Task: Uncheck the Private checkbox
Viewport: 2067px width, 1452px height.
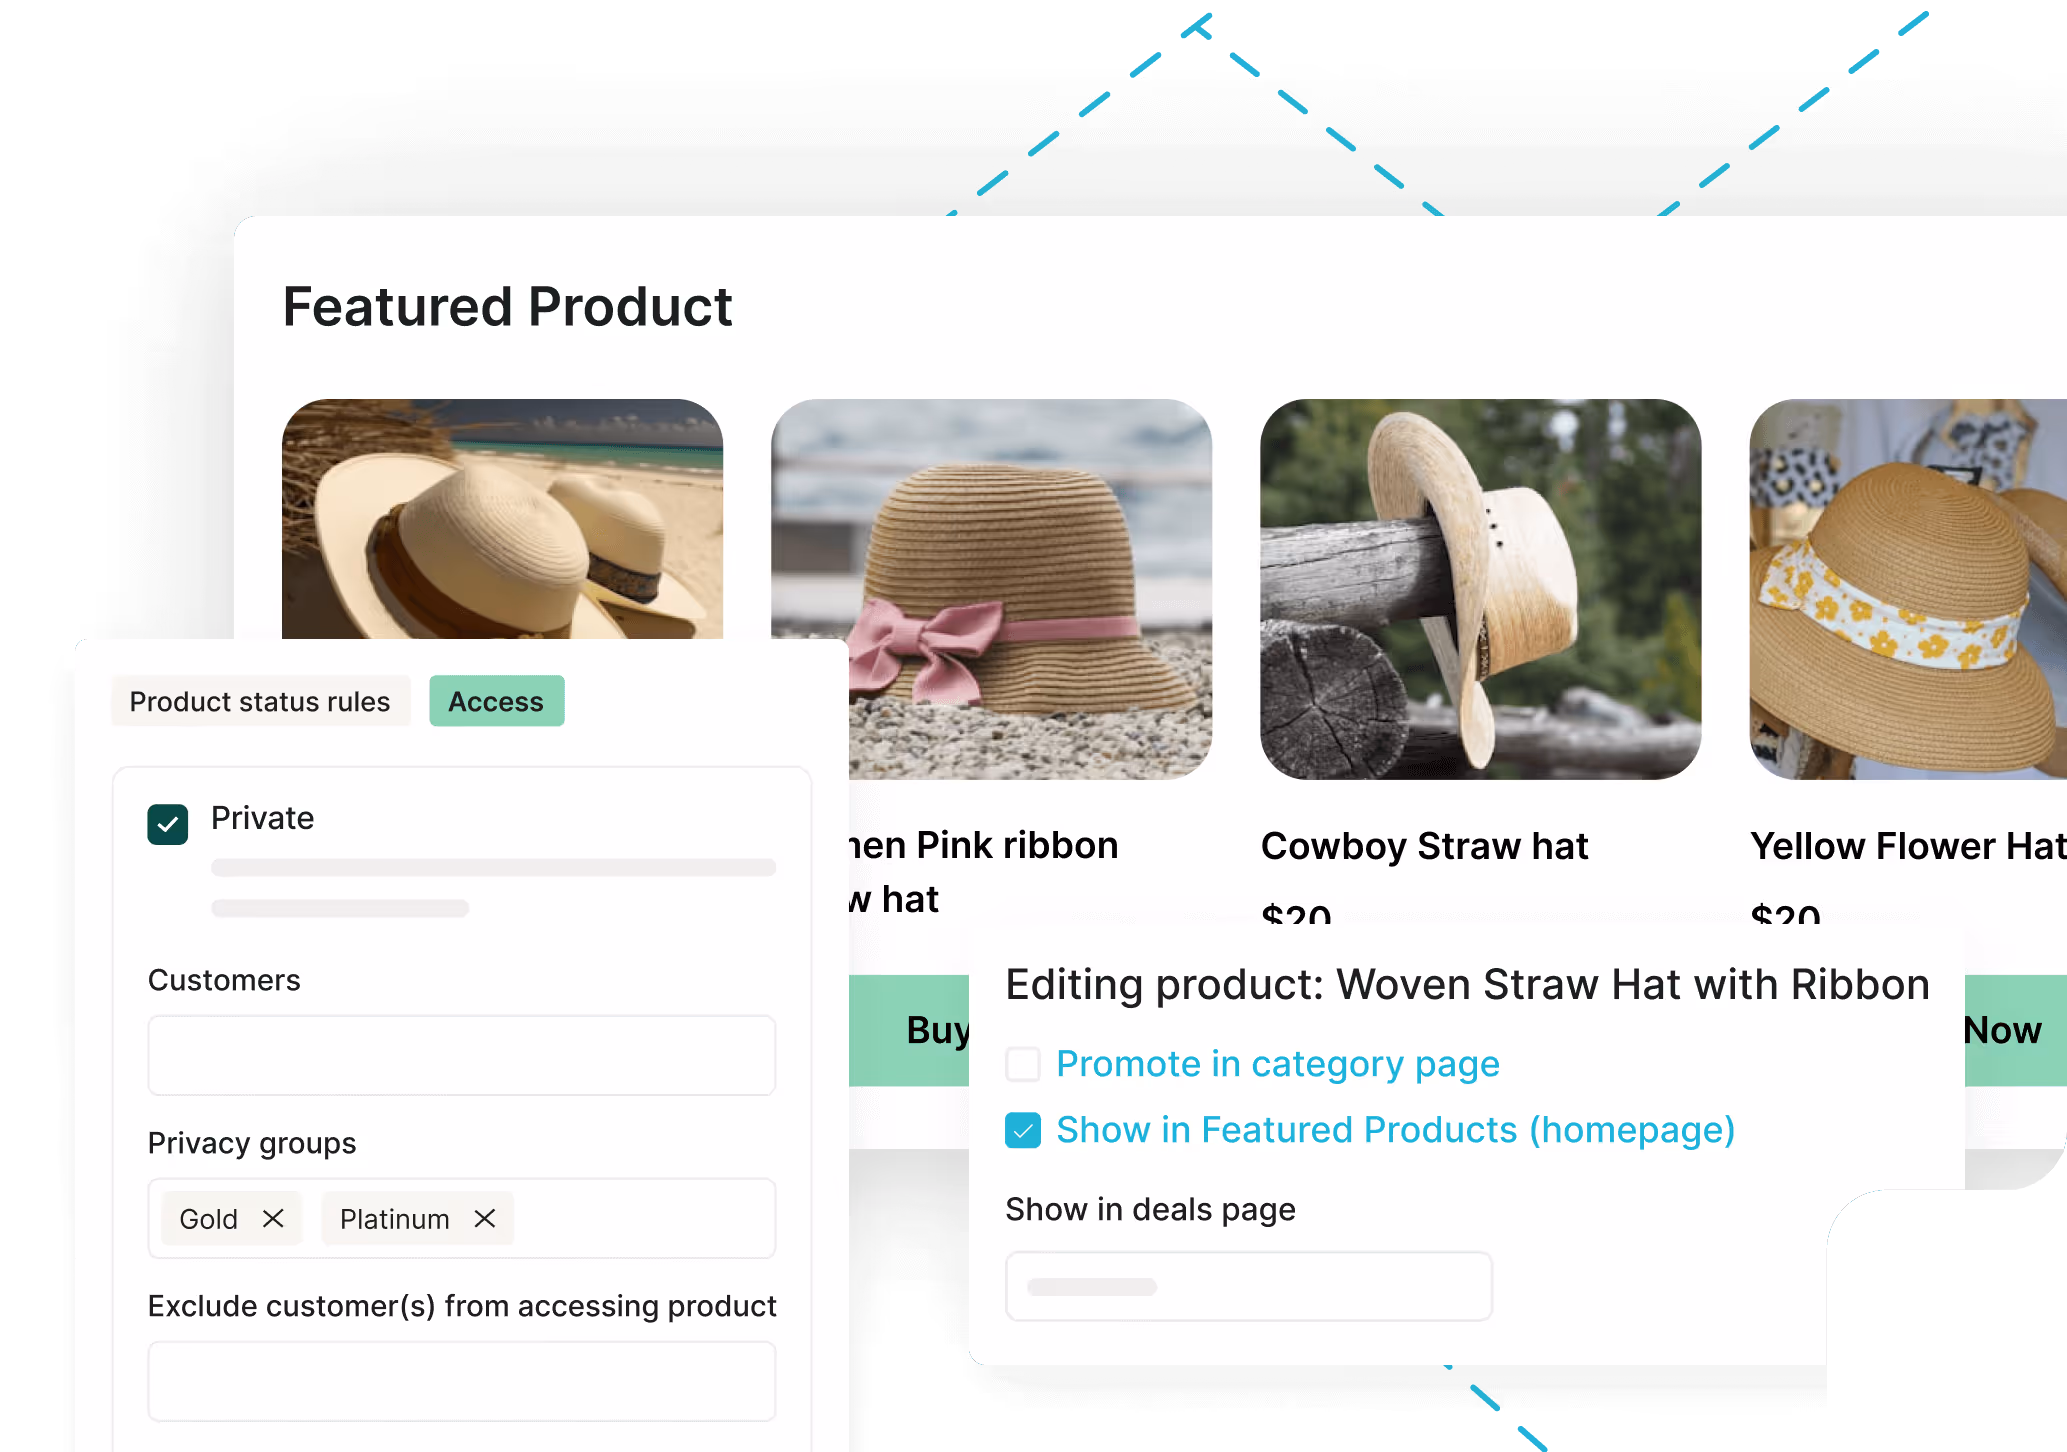Action: [x=168, y=824]
